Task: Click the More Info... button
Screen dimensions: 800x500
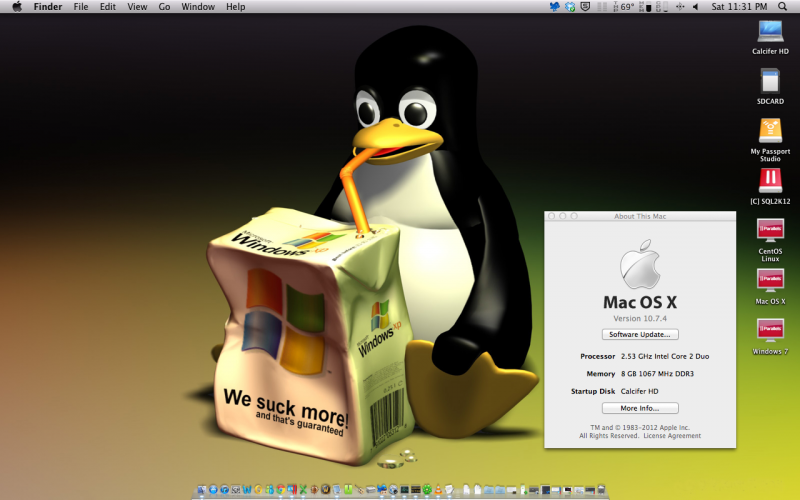Action: 640,408
